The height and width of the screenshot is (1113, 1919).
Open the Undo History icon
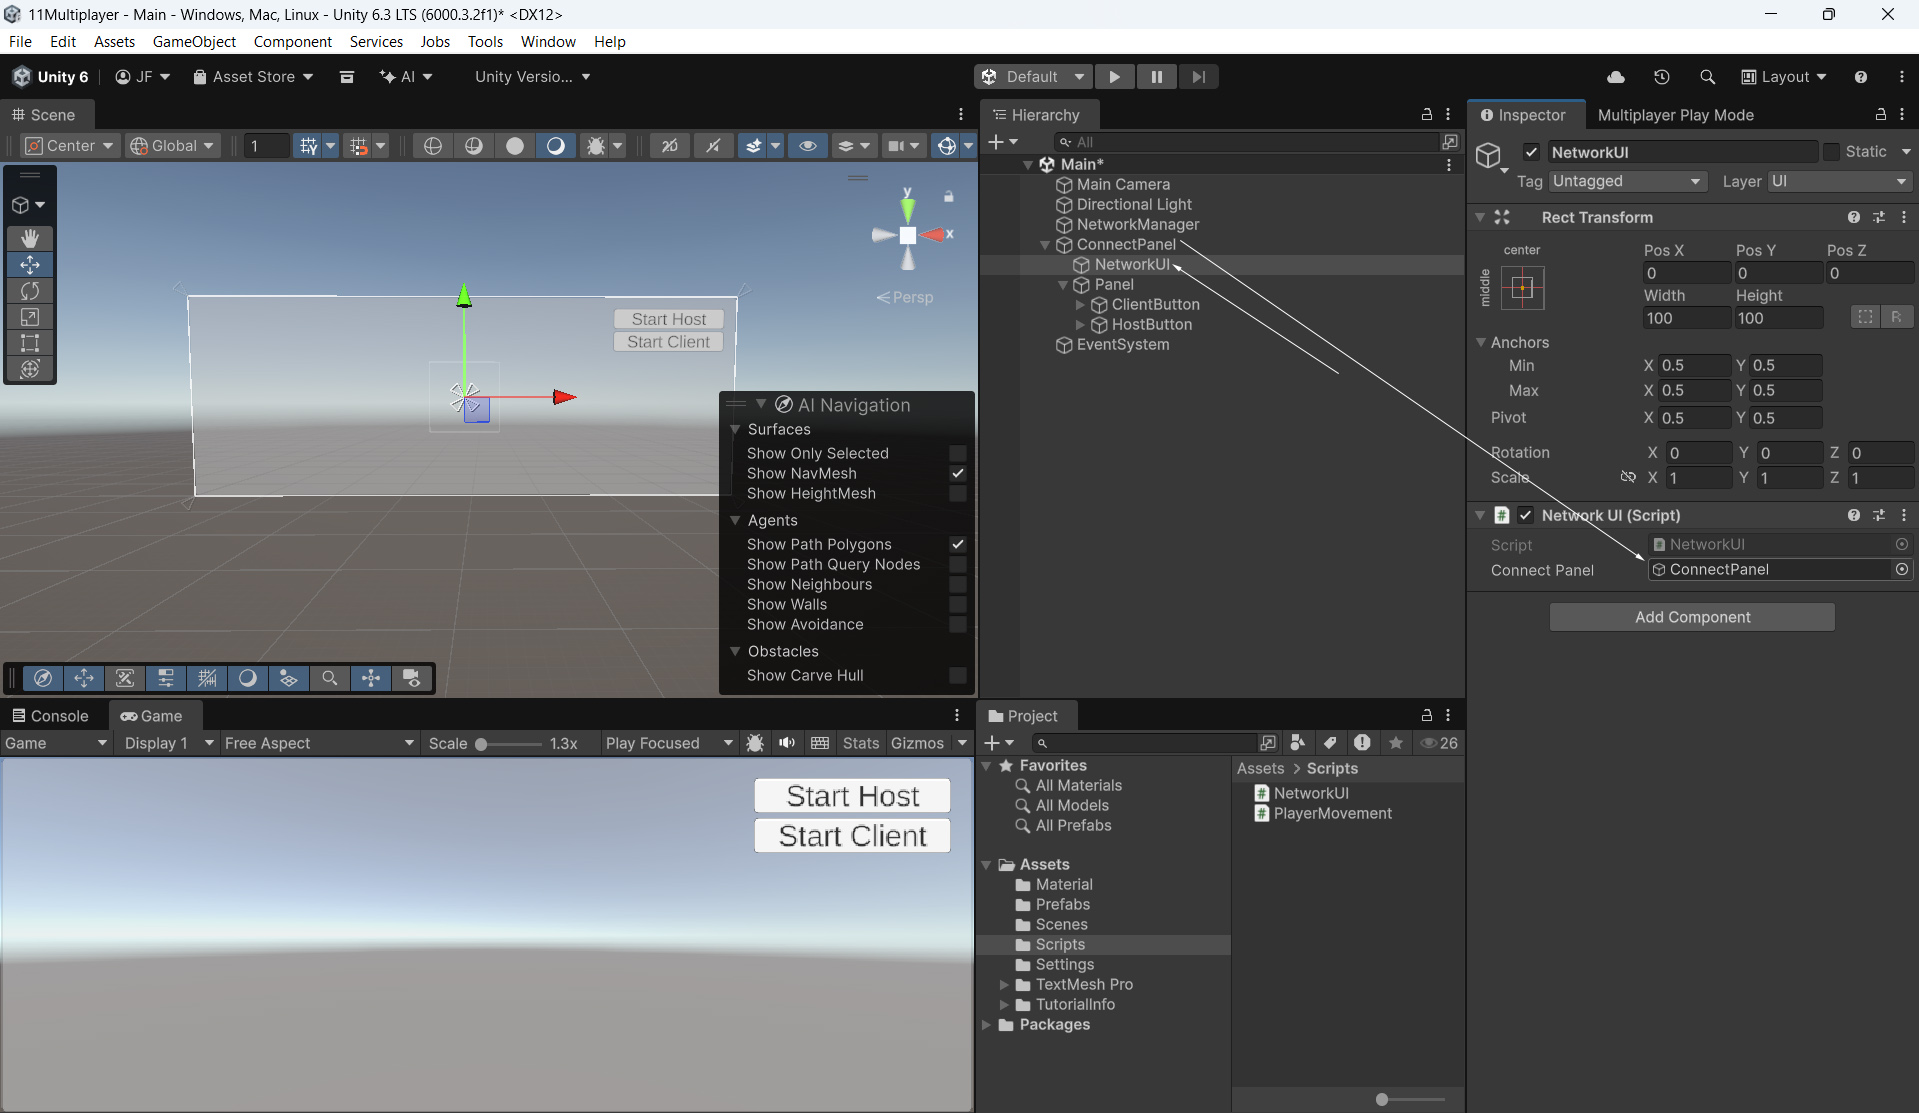(x=1661, y=77)
